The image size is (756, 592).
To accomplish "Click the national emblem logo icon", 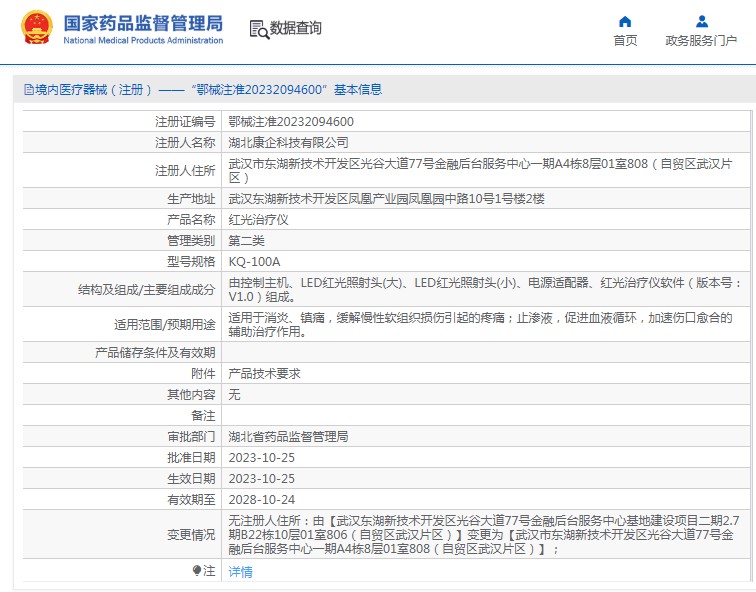I will click(x=37, y=27).
